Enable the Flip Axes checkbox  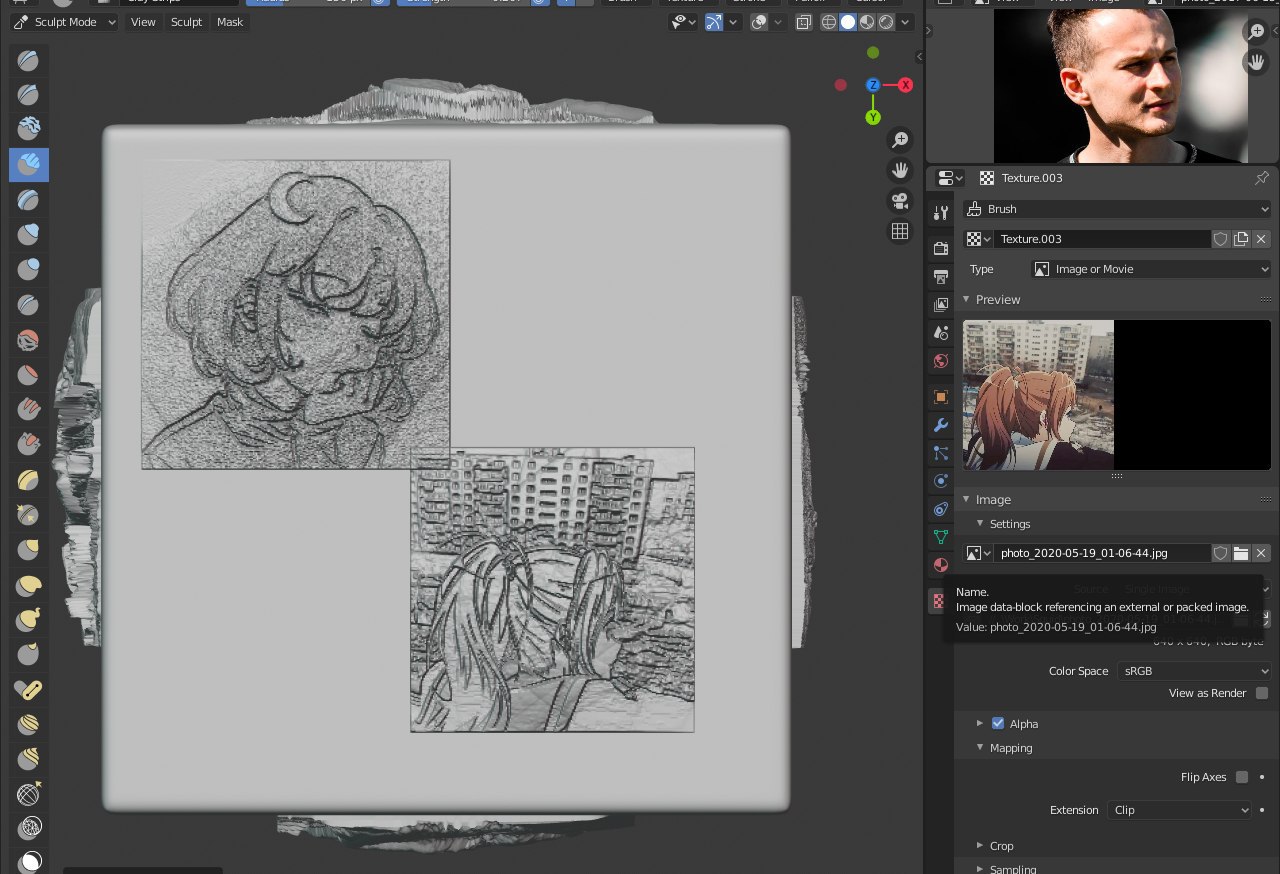pos(1242,777)
